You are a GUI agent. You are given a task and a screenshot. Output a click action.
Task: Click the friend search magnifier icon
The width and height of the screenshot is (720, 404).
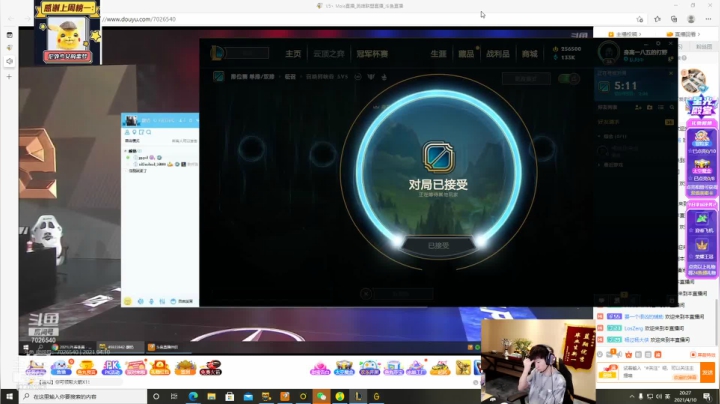coord(672,107)
